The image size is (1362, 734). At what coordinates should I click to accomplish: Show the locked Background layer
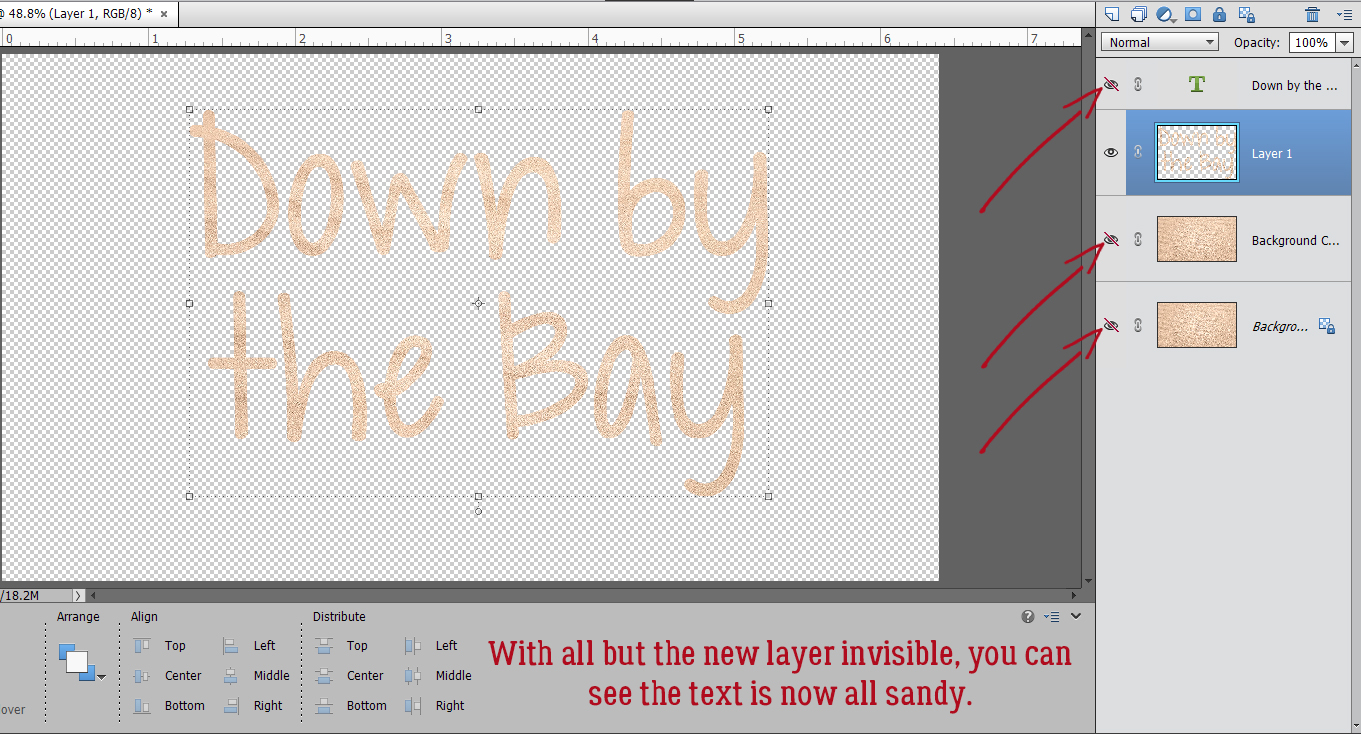(1110, 326)
